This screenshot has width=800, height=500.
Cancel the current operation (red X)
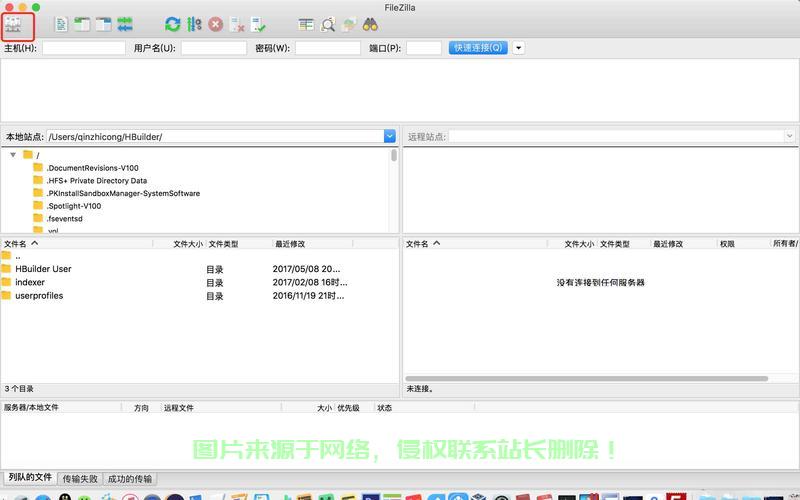[216, 24]
